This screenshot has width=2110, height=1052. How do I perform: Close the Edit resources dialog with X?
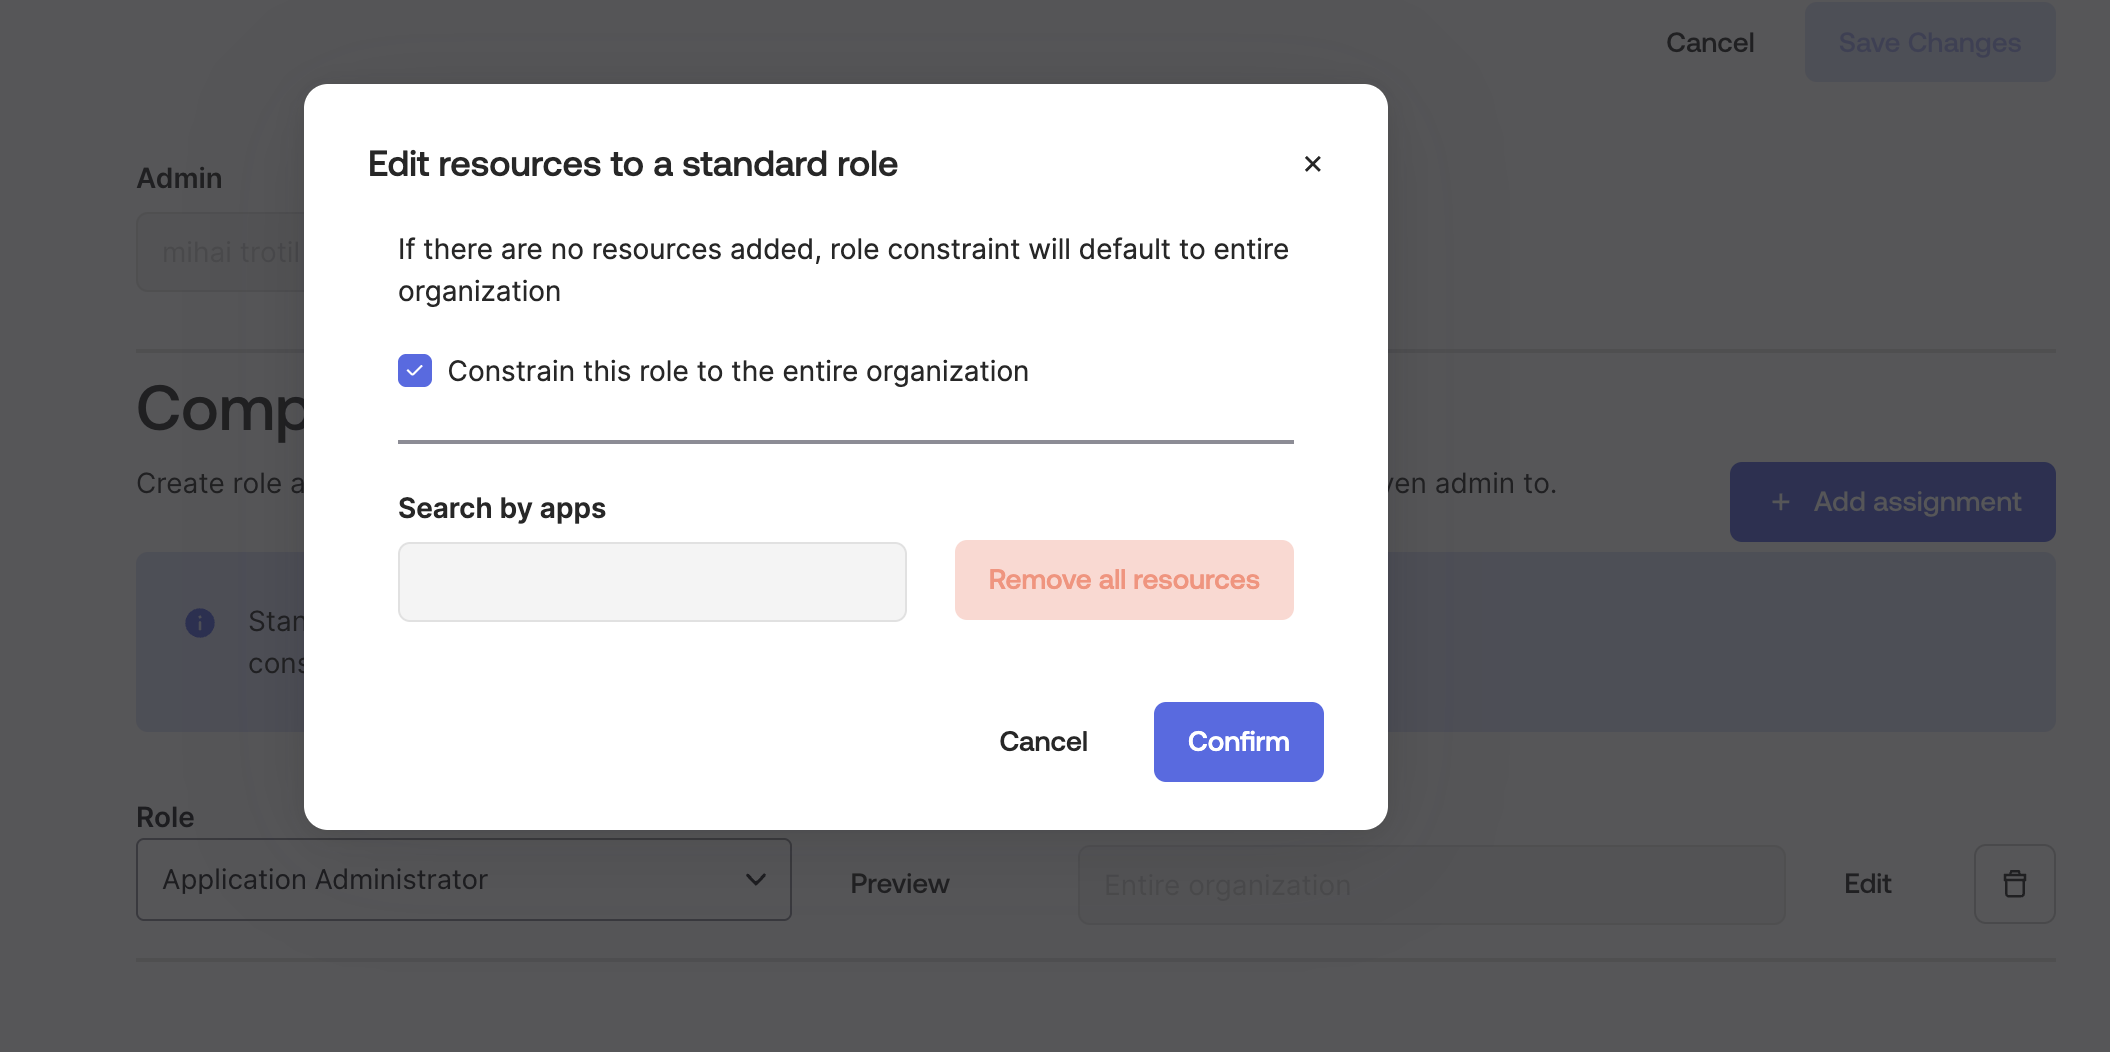tap(1313, 164)
